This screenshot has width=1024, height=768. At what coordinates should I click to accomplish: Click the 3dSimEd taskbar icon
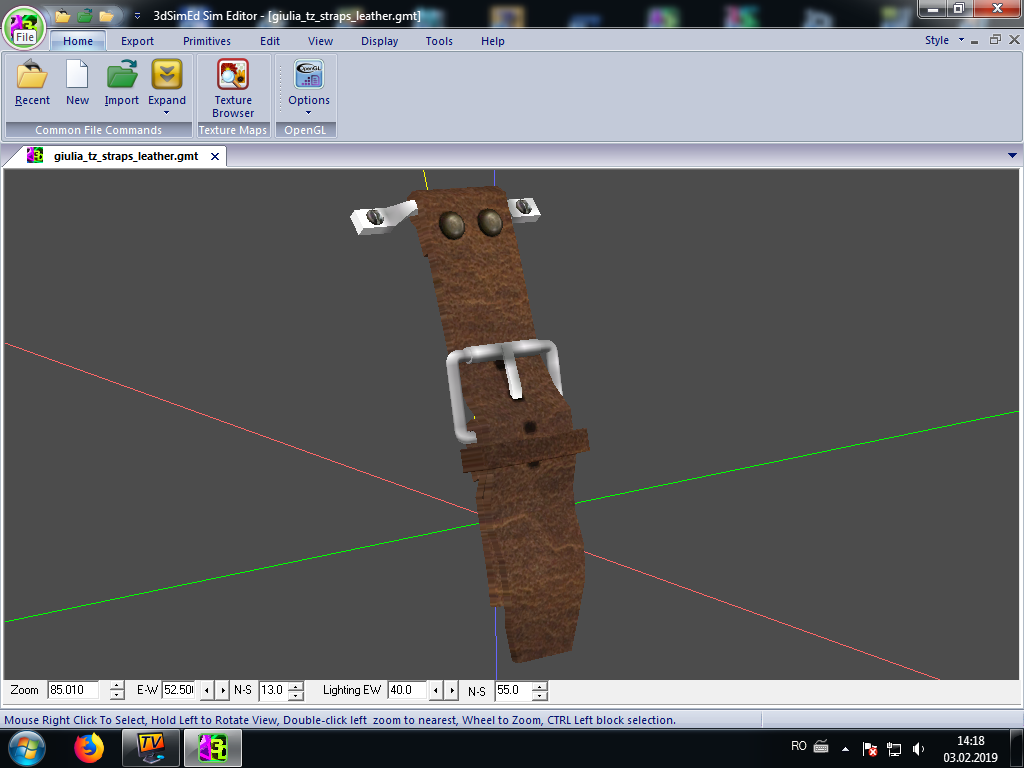213,748
